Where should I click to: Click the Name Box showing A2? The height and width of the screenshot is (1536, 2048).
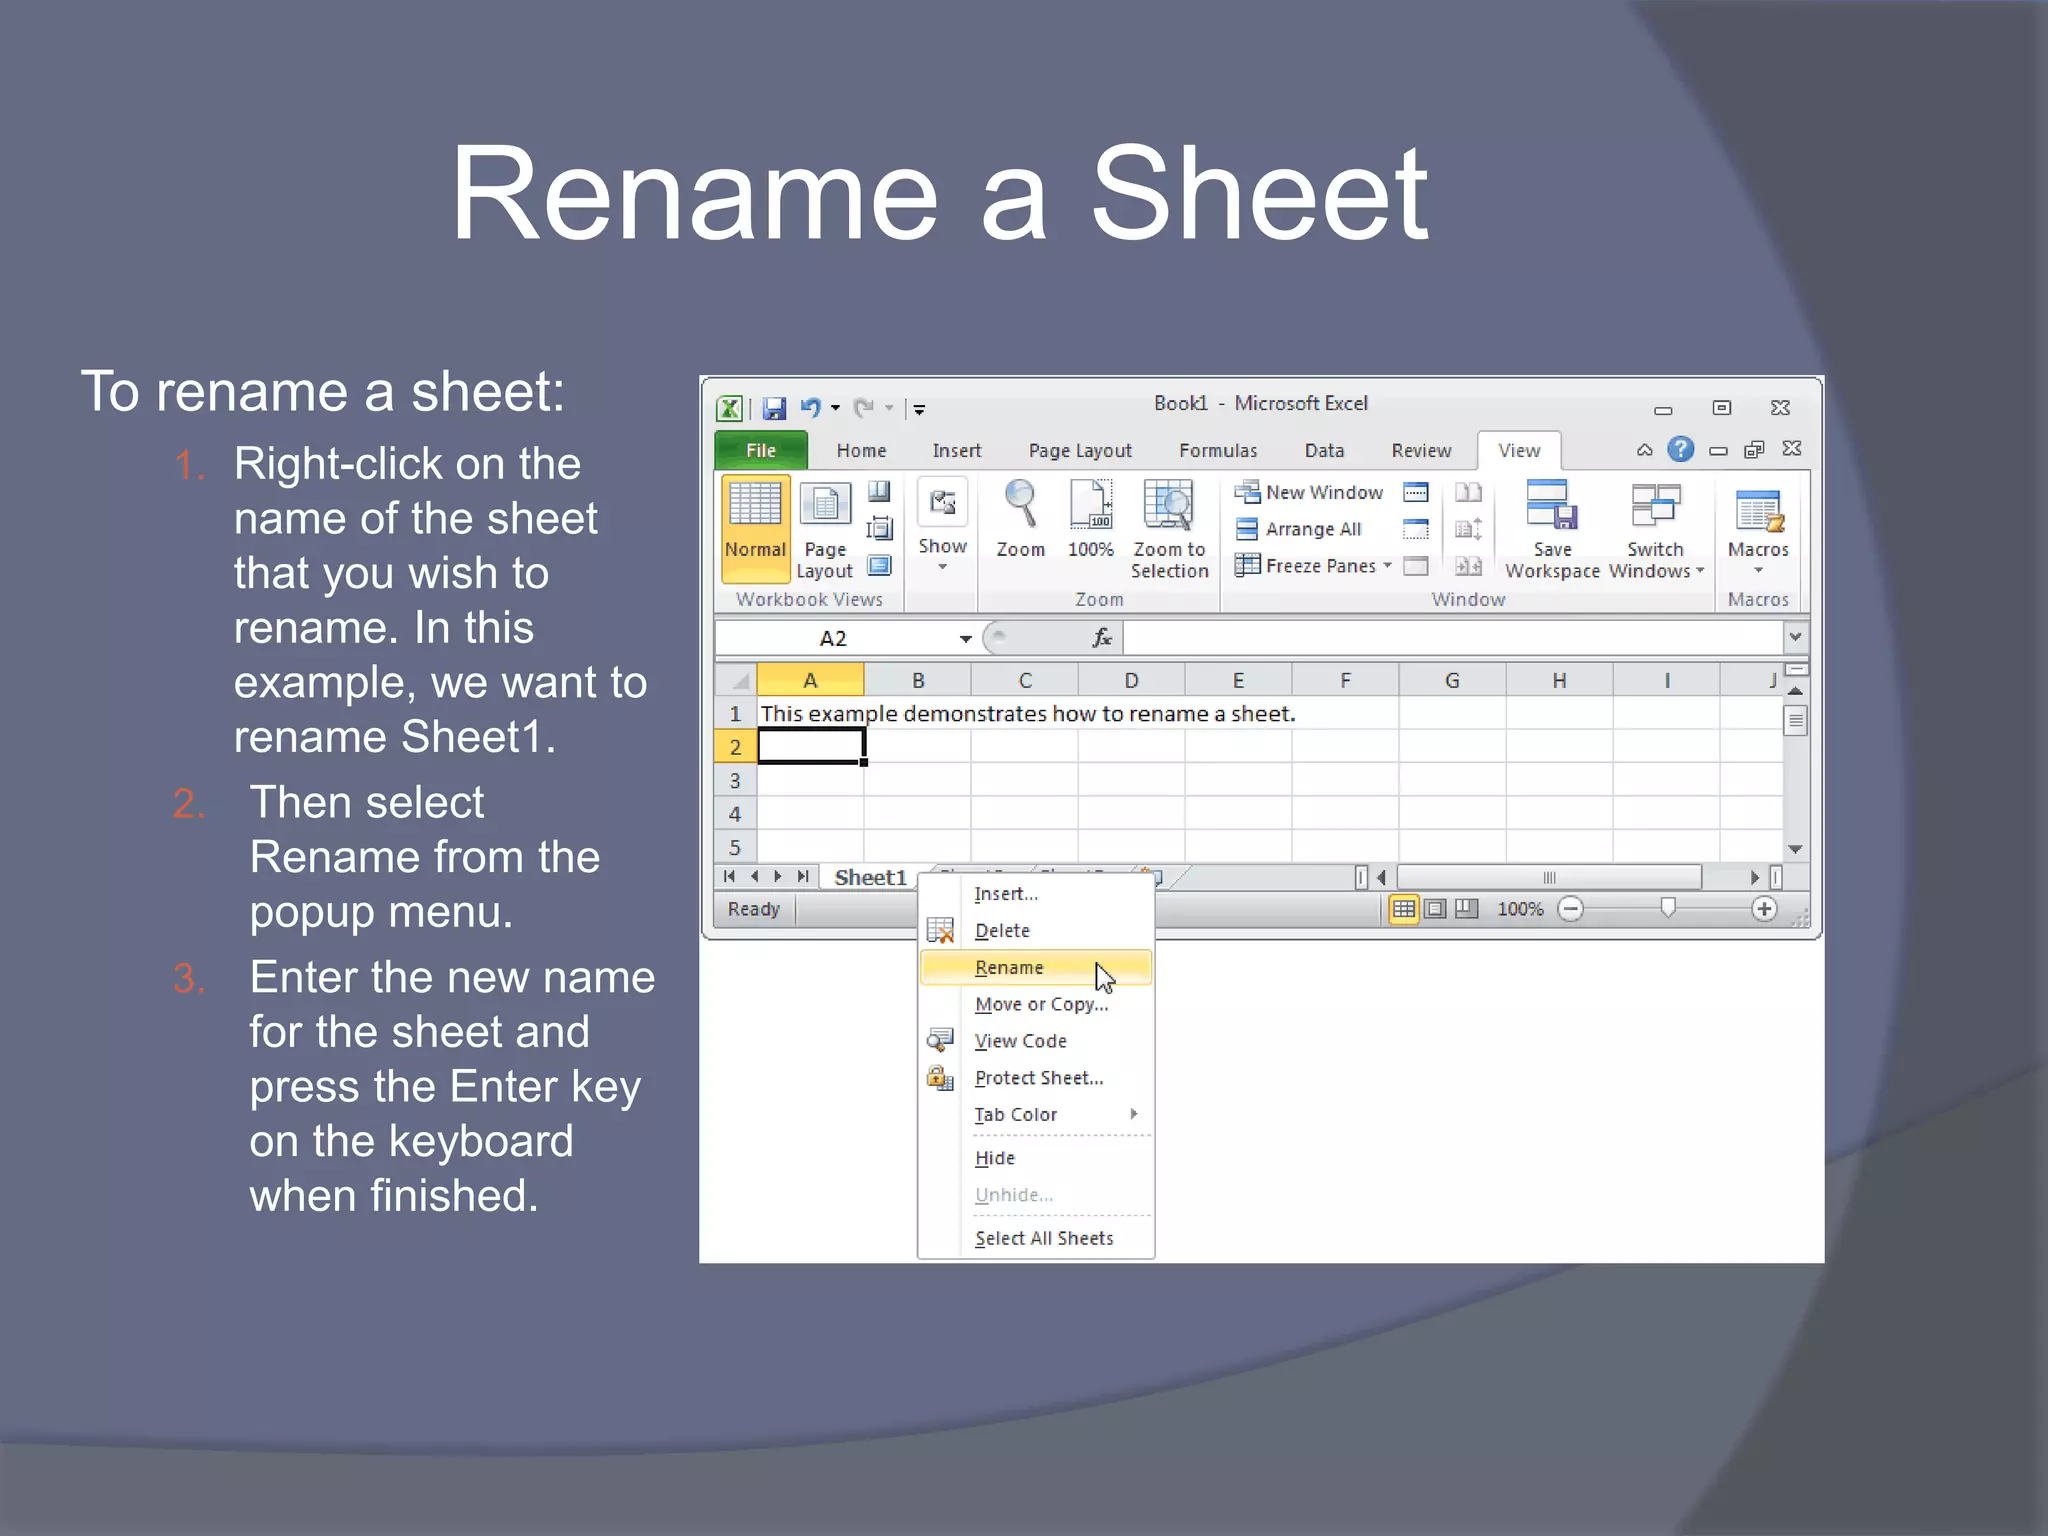834,638
